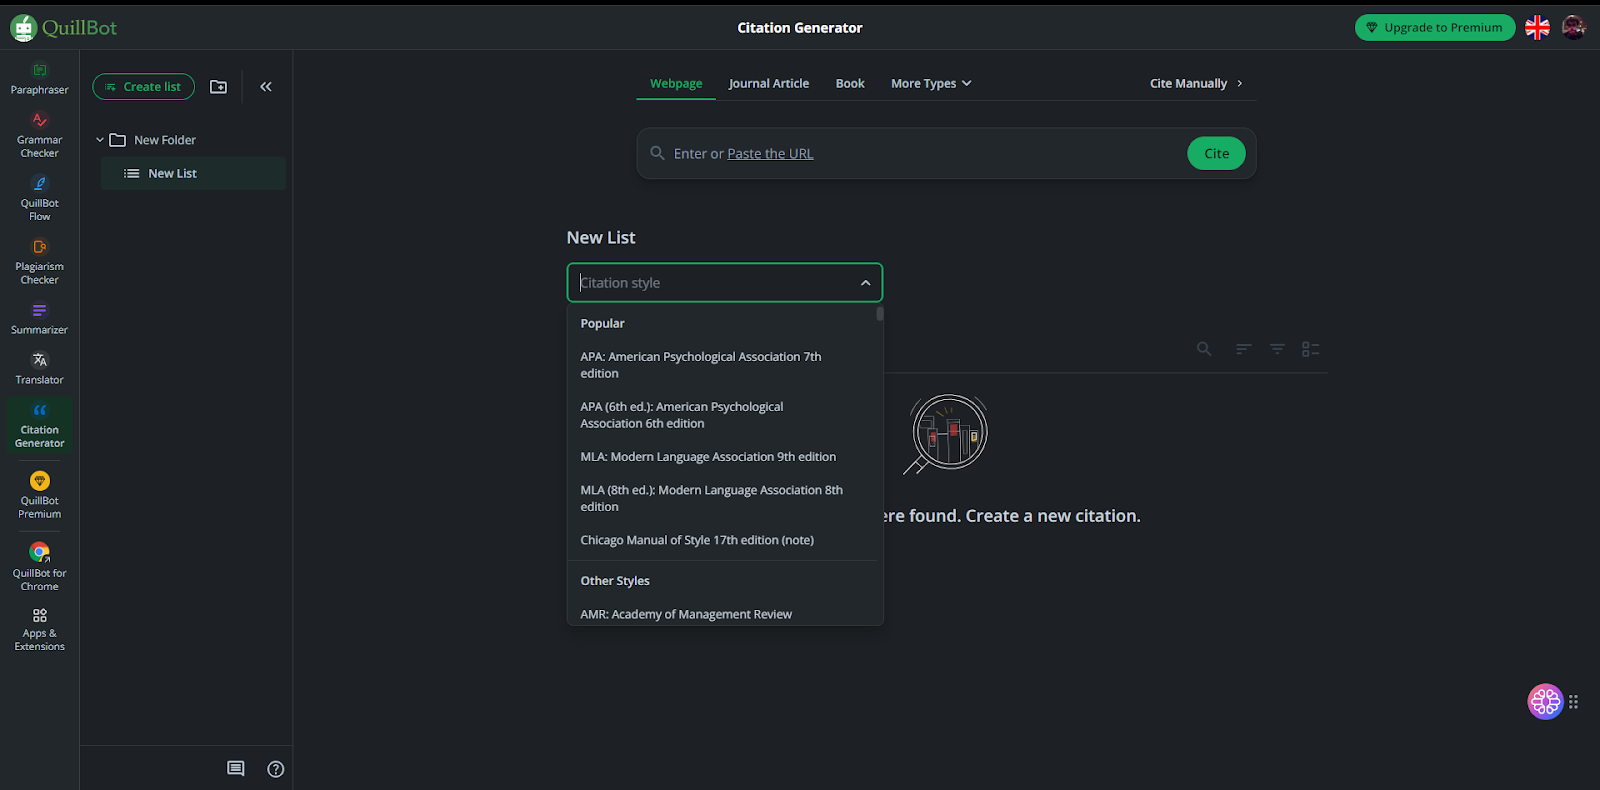This screenshot has height=790, width=1600.
Task: Choose MLA 9th edition citation style
Action: (722, 457)
